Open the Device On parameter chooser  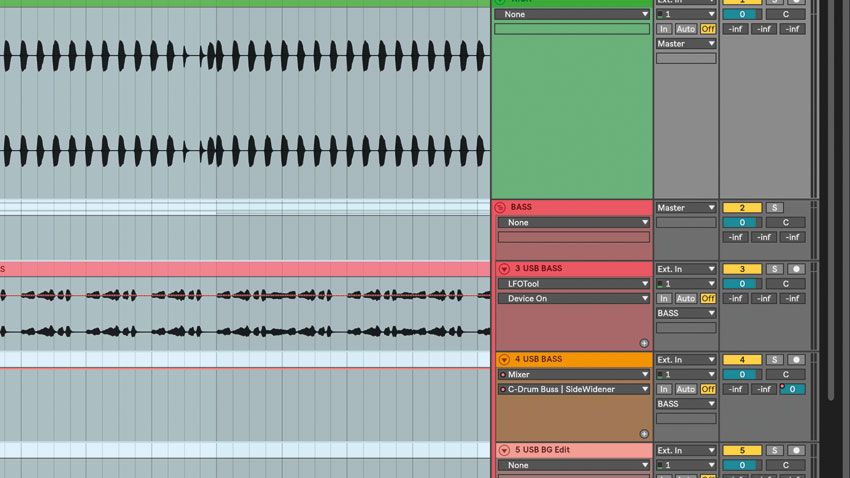point(574,299)
